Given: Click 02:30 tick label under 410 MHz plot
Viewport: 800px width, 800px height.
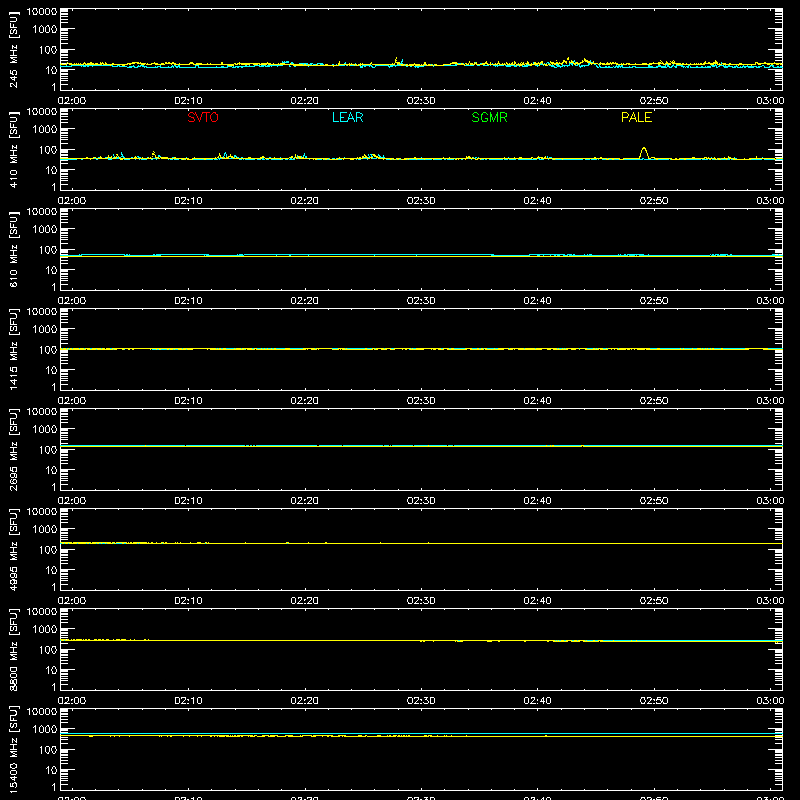Looking at the screenshot, I should point(421,201).
